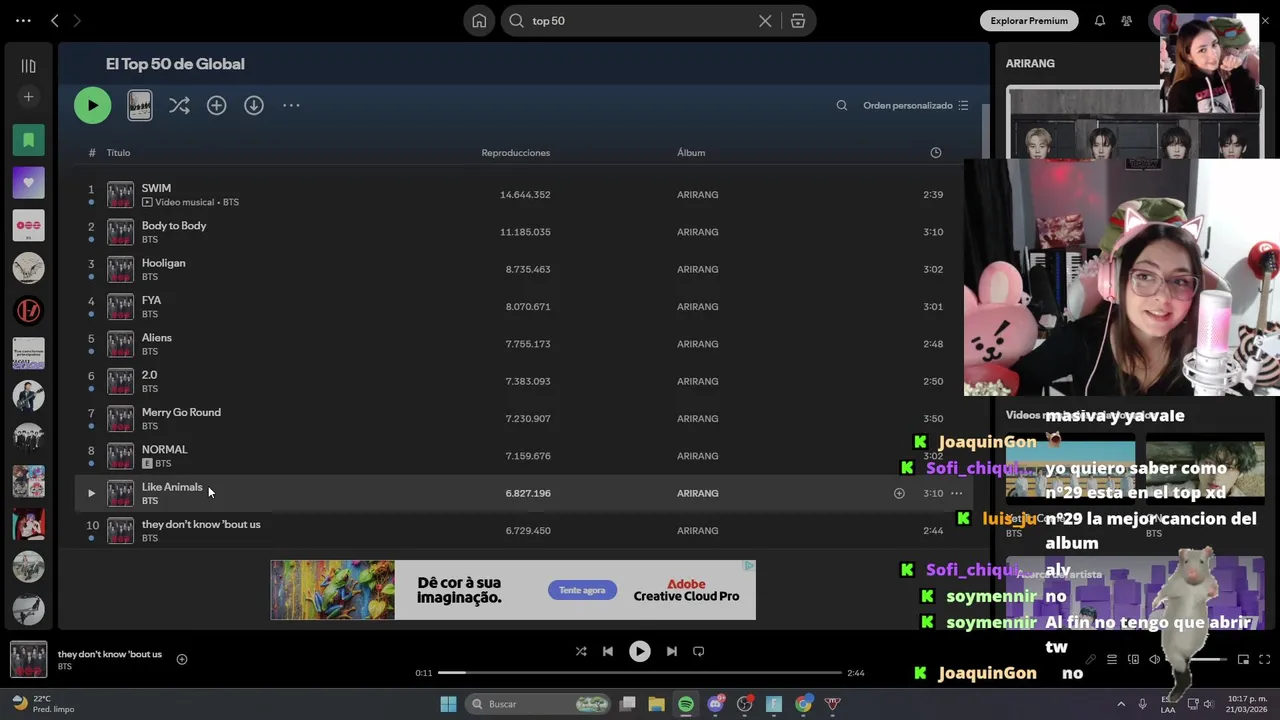The image size is (1280, 720).
Task: Open more options for Like Animals
Action: coord(957,493)
